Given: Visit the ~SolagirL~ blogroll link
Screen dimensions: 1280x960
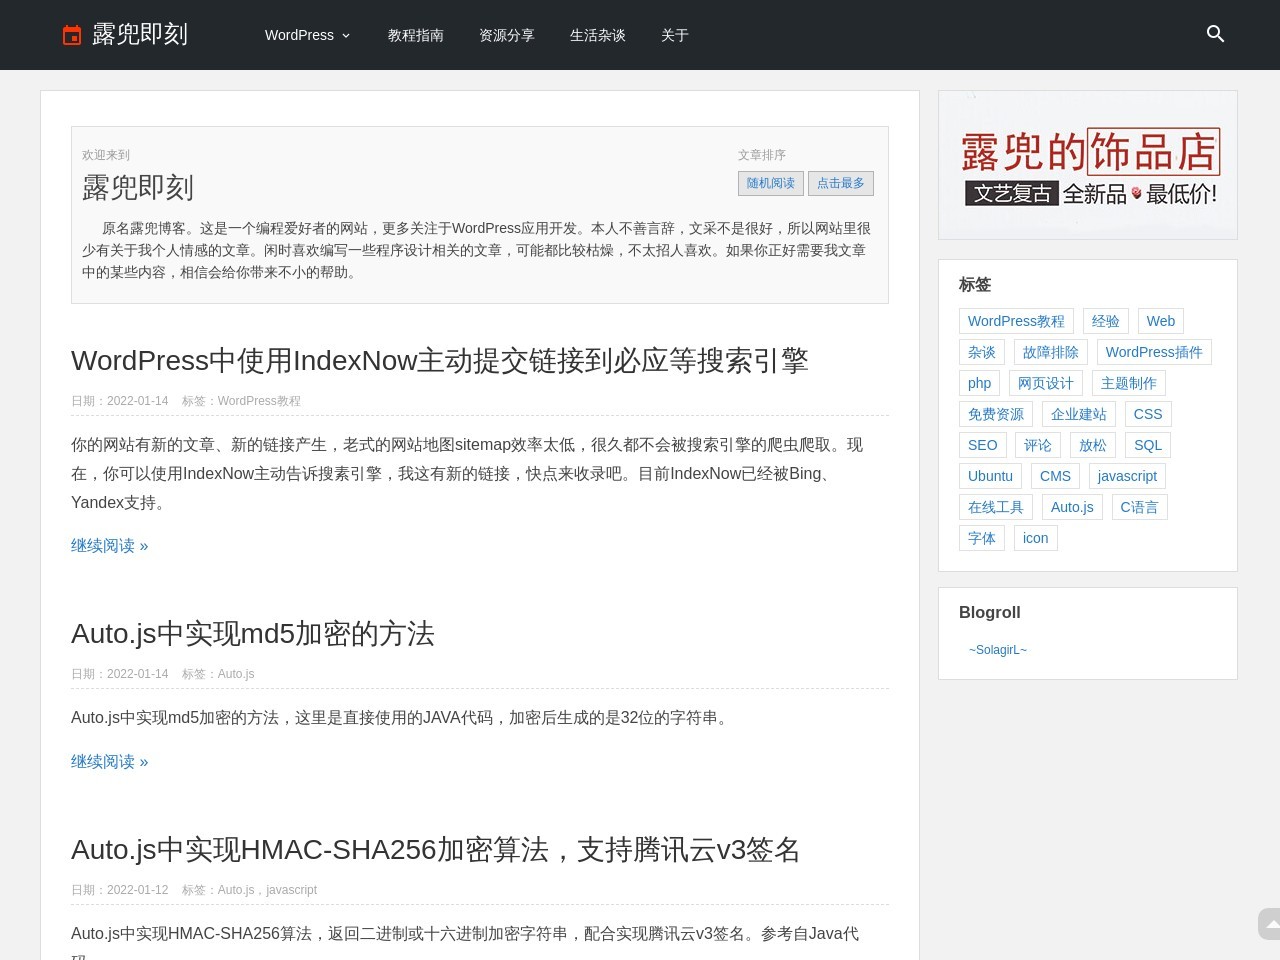Looking at the screenshot, I should coord(997,650).
